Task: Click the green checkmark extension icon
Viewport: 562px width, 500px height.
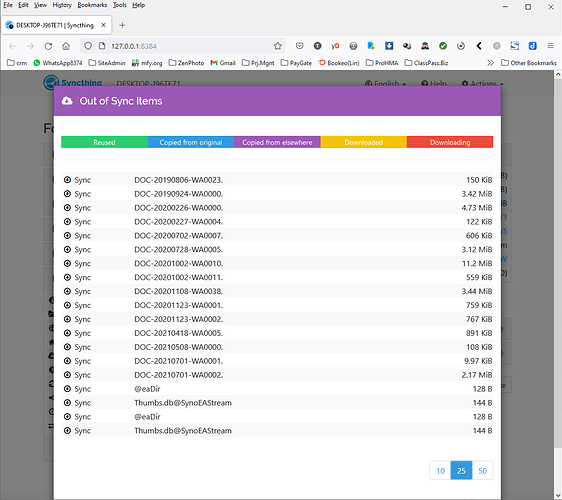Action: (x=443, y=46)
